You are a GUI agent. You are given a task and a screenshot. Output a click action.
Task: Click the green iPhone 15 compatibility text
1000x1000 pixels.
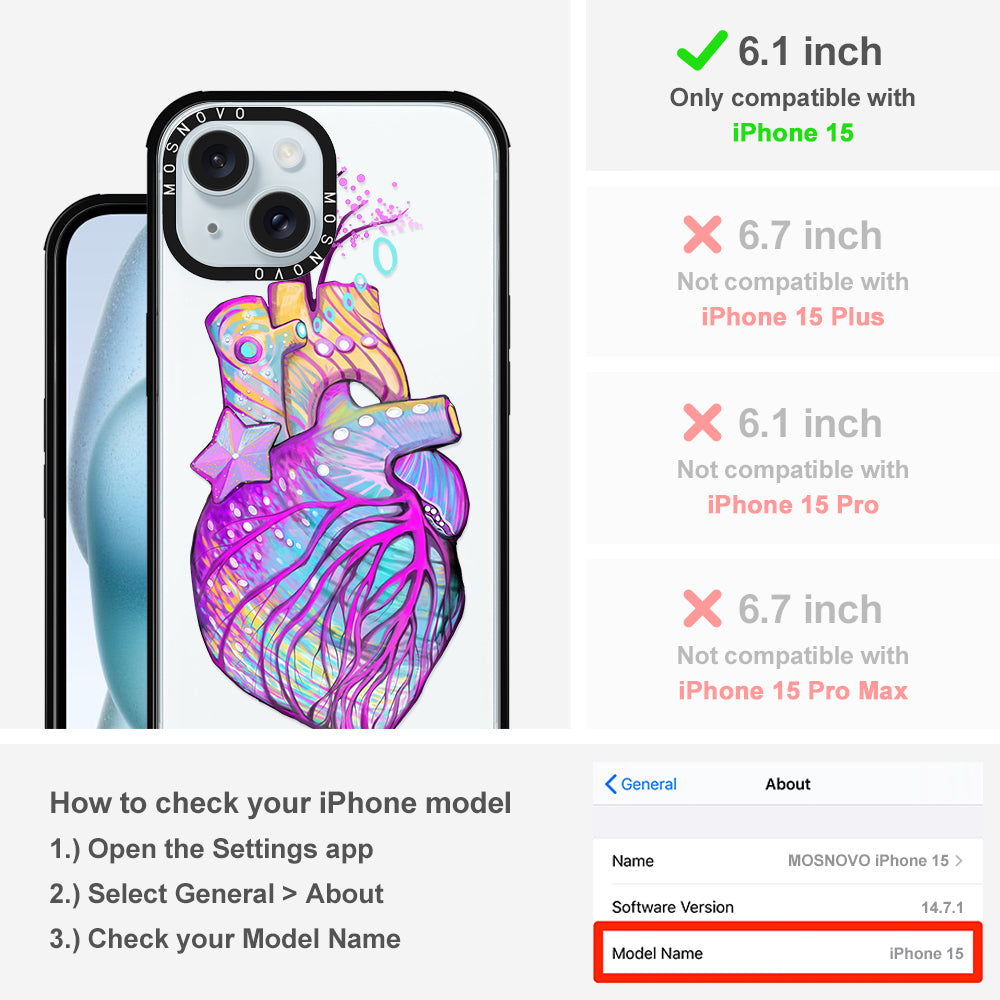793,133
